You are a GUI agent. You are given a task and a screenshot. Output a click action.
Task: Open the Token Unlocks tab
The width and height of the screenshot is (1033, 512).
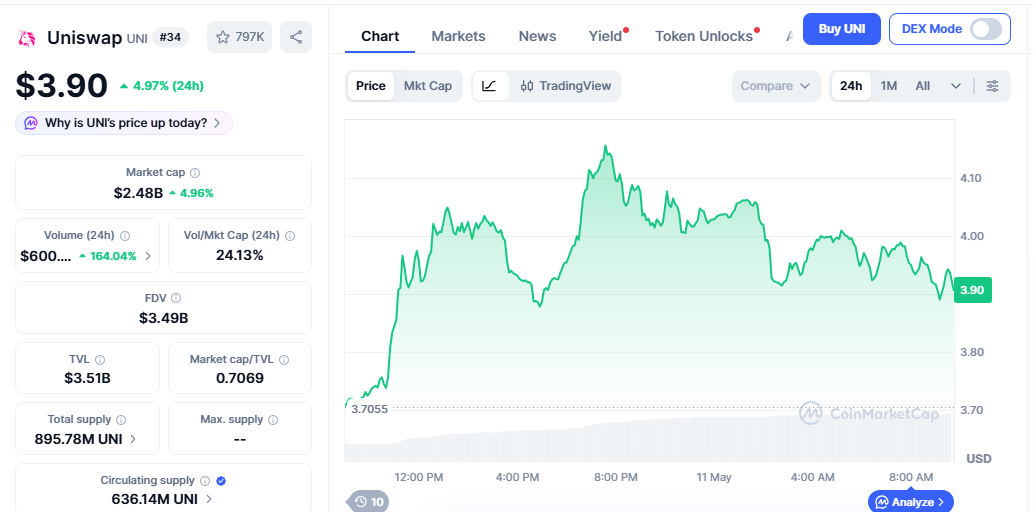706,36
